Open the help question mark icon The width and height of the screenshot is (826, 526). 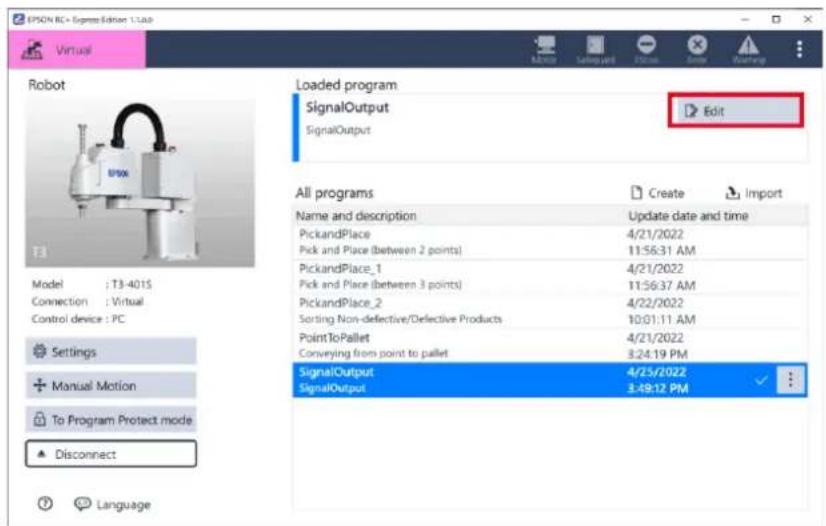tap(45, 504)
